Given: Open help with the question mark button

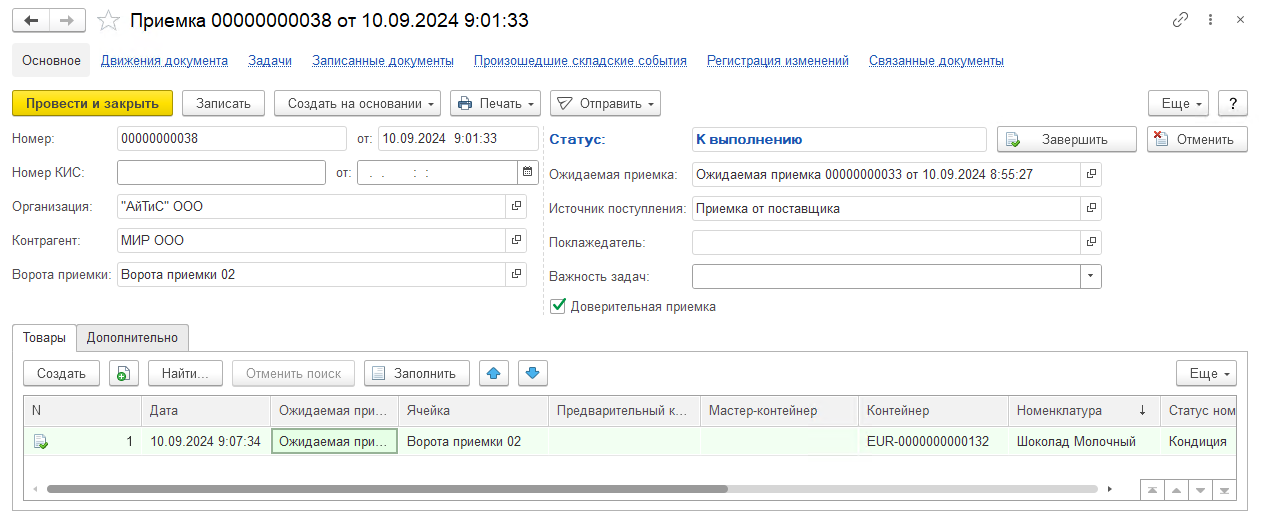Looking at the screenshot, I should 1234,103.
